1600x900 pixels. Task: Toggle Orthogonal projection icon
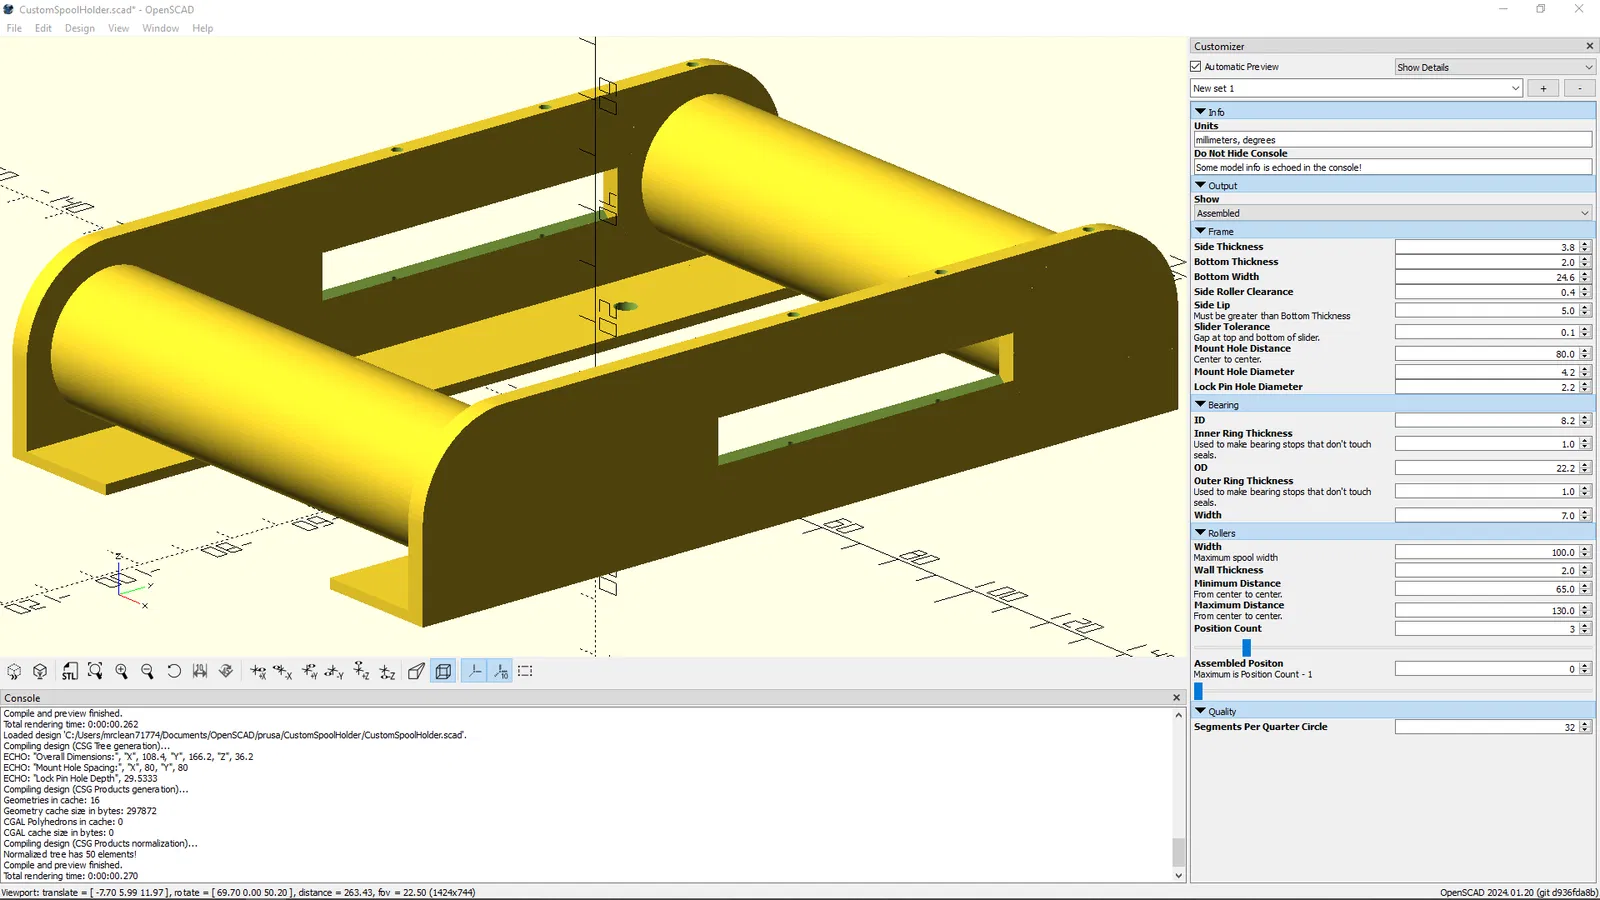[443, 671]
